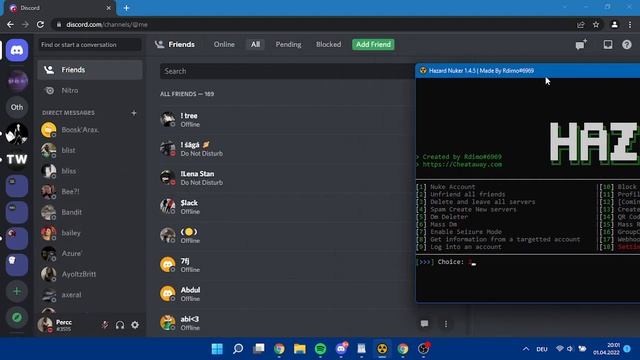Toggle microphone mute
Image resolution: width=640 pixels, height=360 pixels.
(105, 325)
